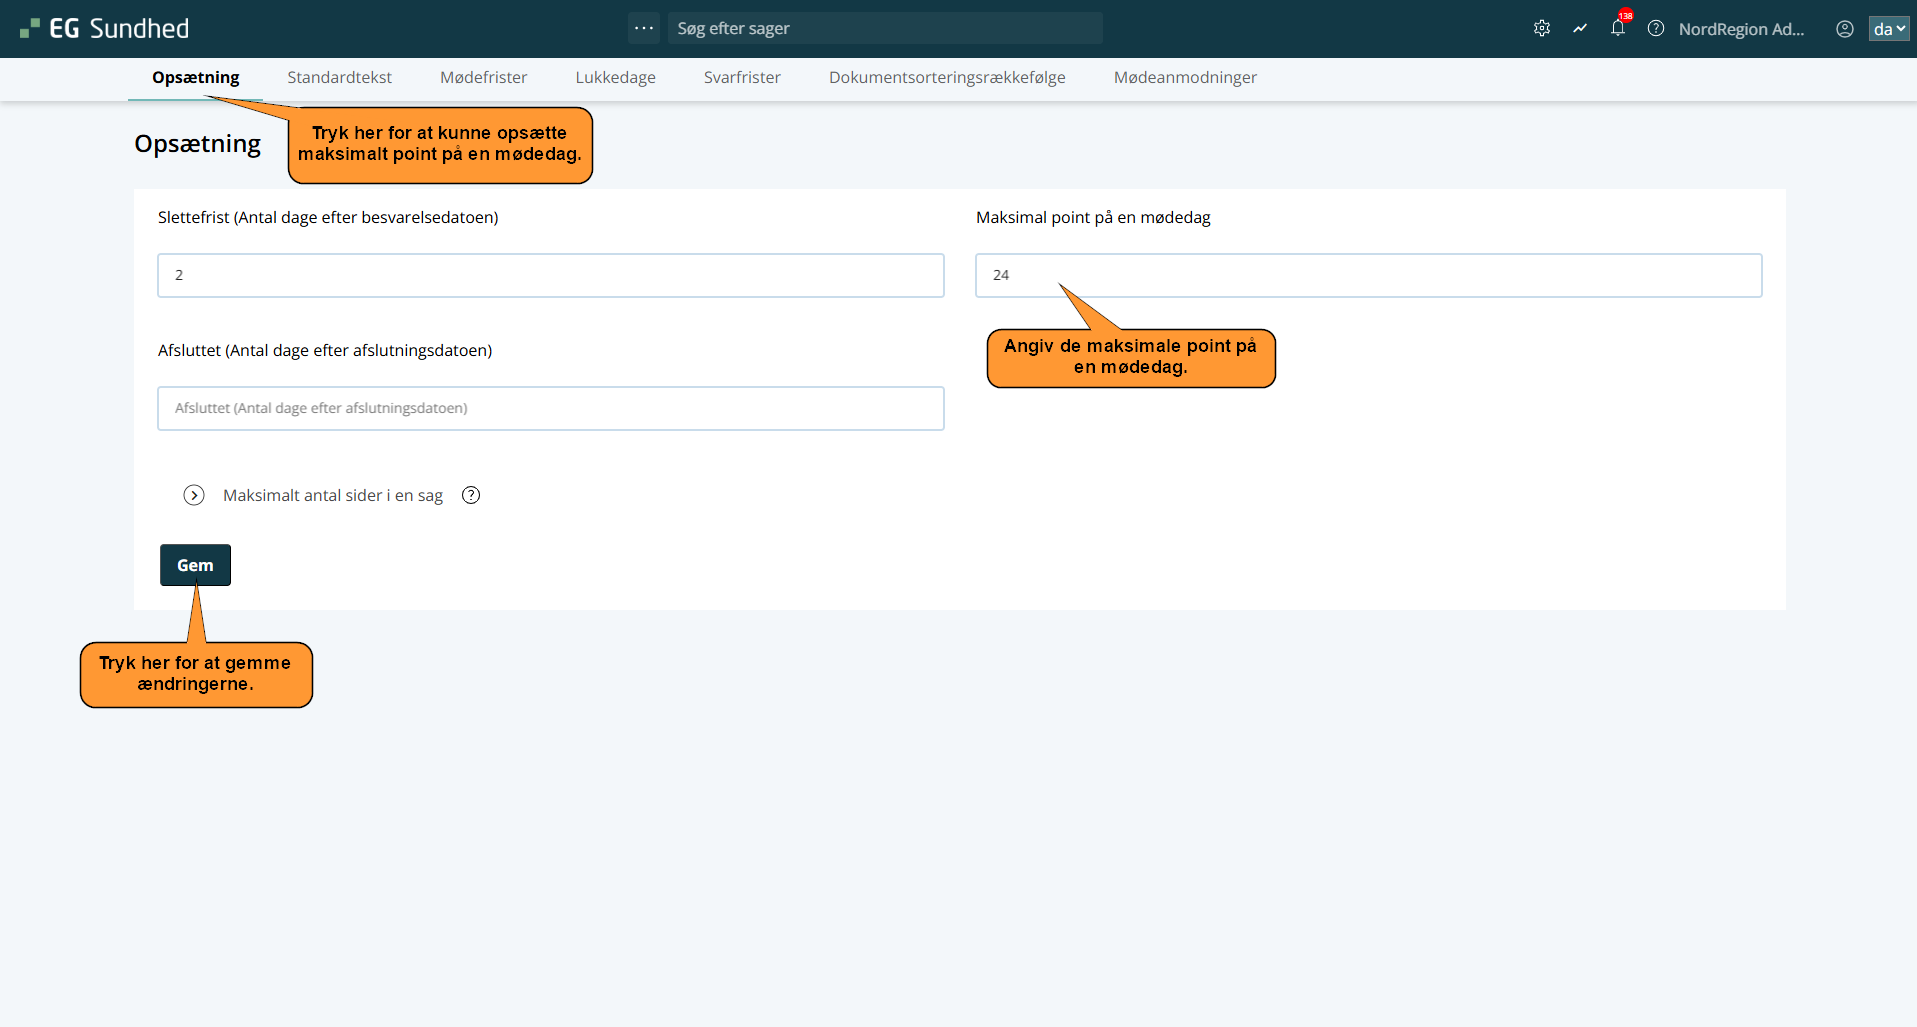The height and width of the screenshot is (1027, 1917).
Task: Open the three-dots menu beside search
Action: (644, 28)
